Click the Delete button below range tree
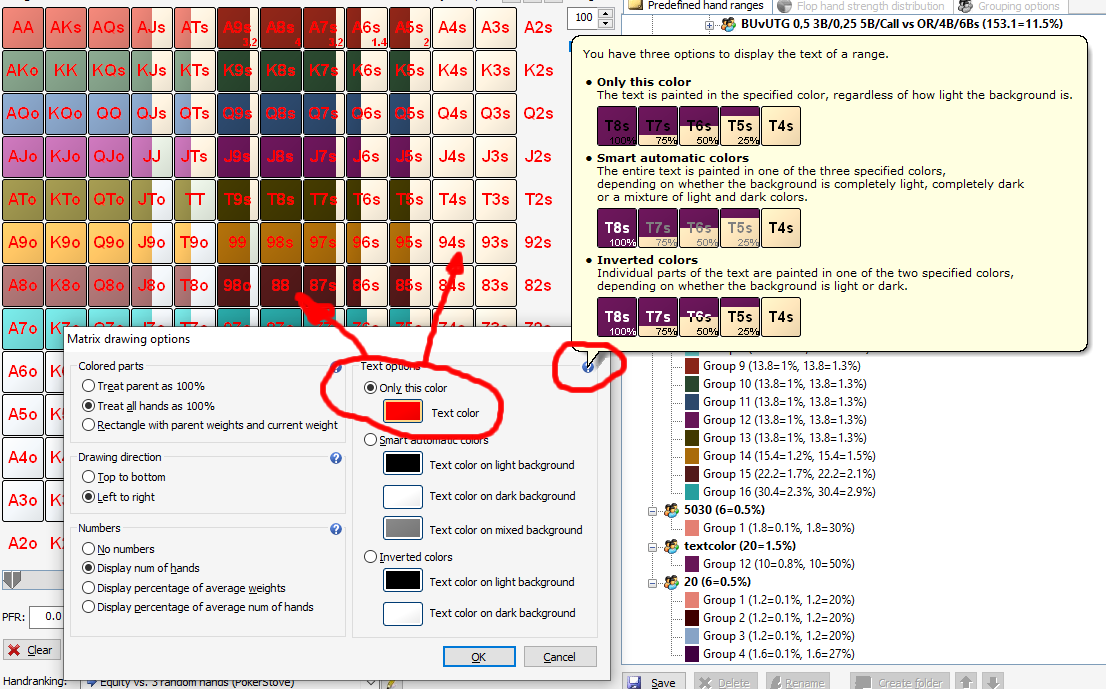 pyautogui.click(x=725, y=682)
